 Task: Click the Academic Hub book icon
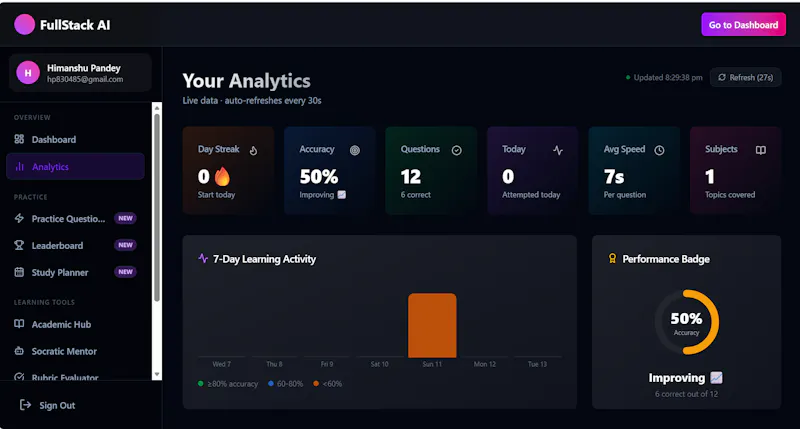click(x=19, y=324)
